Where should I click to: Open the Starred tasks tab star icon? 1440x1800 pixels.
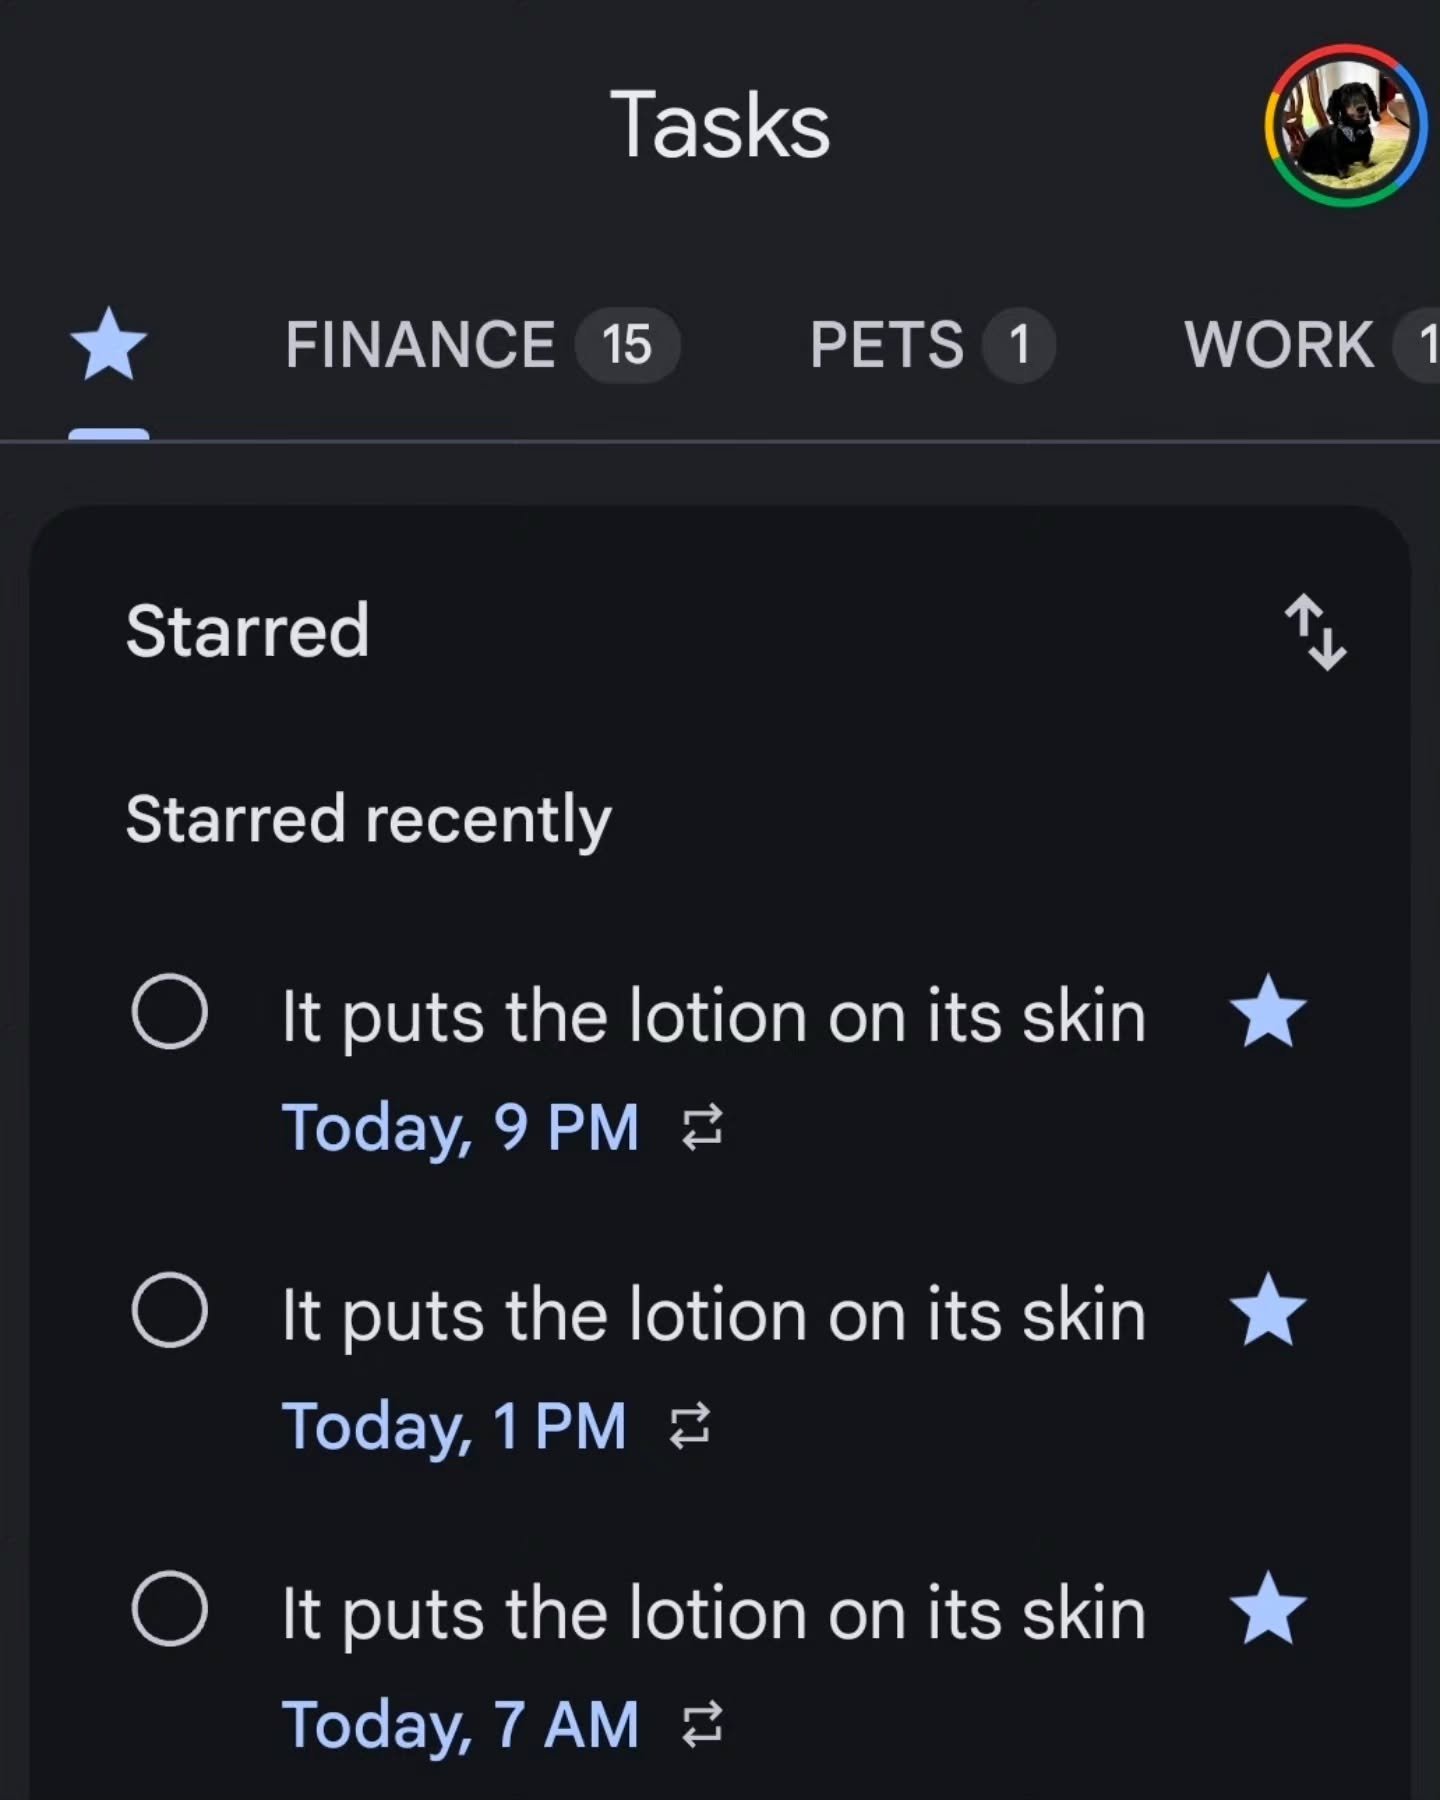point(109,345)
